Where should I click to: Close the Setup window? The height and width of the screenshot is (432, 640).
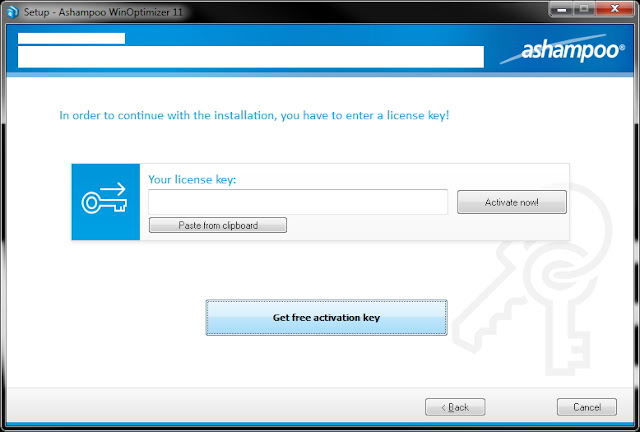tap(614, 9)
